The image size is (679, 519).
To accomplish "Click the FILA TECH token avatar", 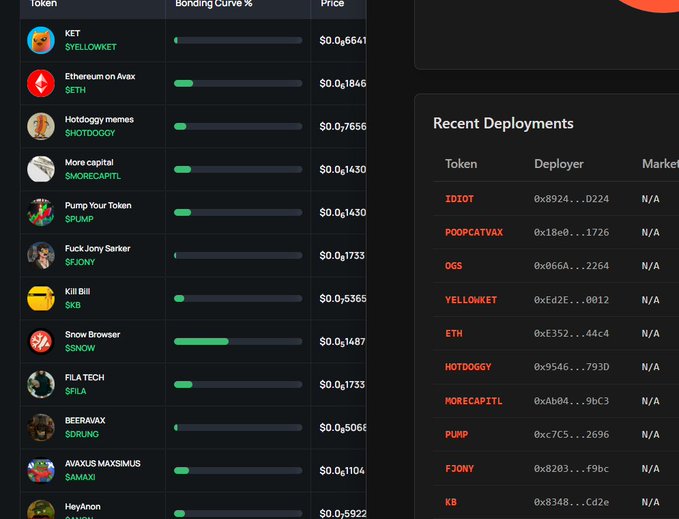I will click(x=41, y=384).
